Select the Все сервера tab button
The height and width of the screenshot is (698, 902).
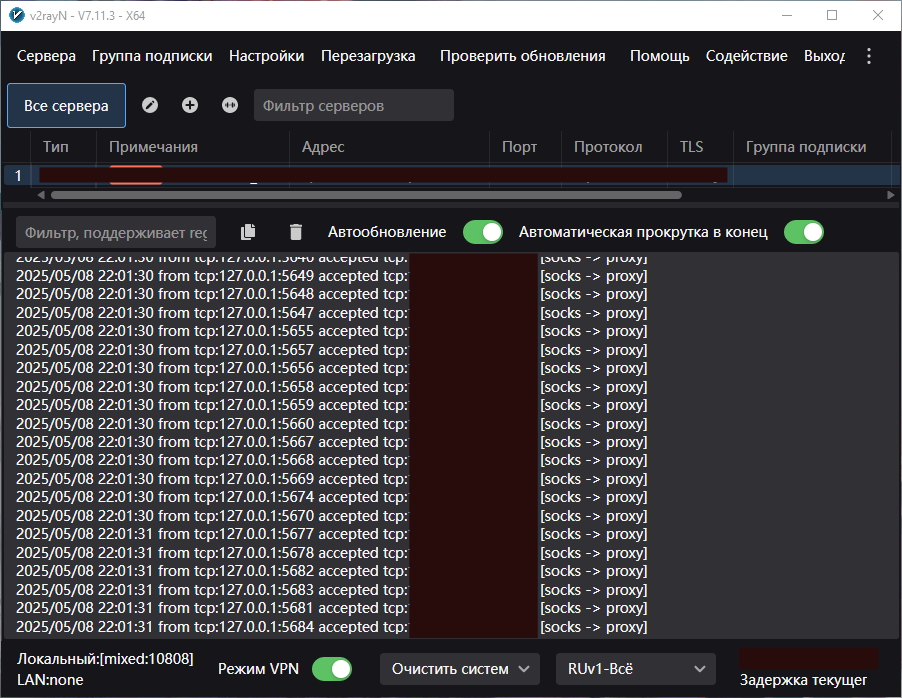click(66, 105)
